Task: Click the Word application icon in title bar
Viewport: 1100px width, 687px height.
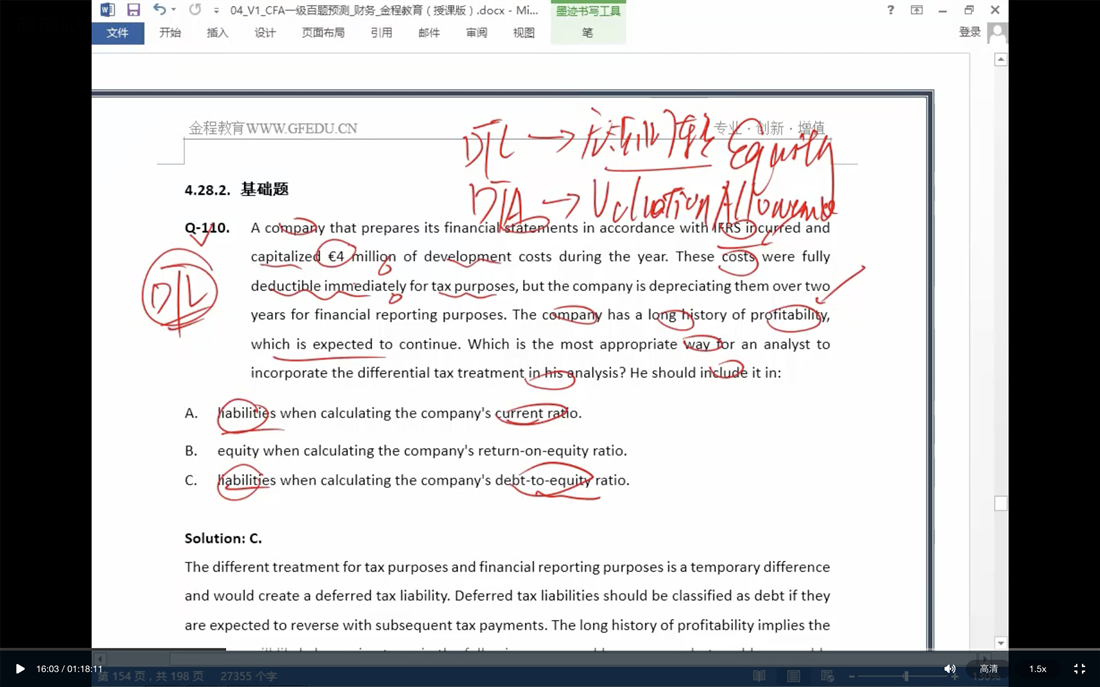Action: click(x=107, y=10)
